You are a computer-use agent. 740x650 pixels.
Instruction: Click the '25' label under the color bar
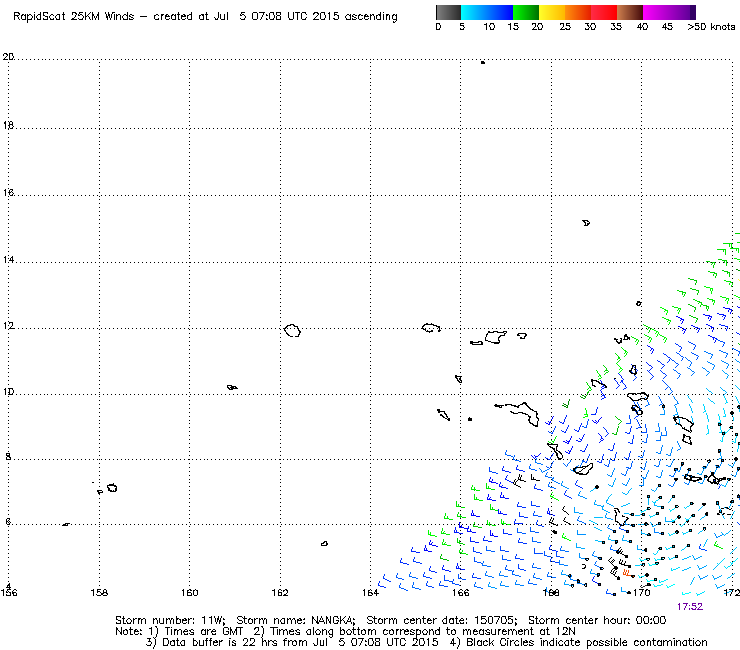click(x=565, y=27)
